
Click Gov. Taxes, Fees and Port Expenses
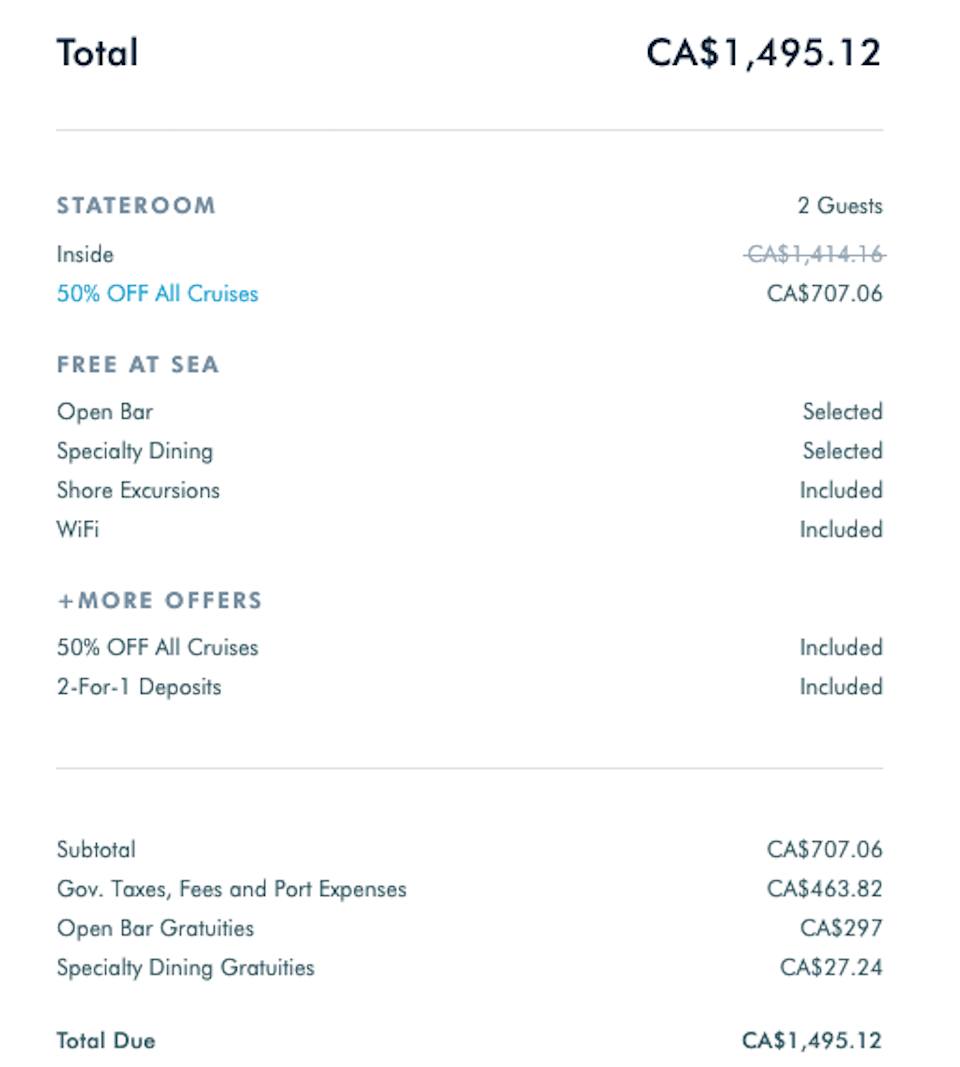232,889
